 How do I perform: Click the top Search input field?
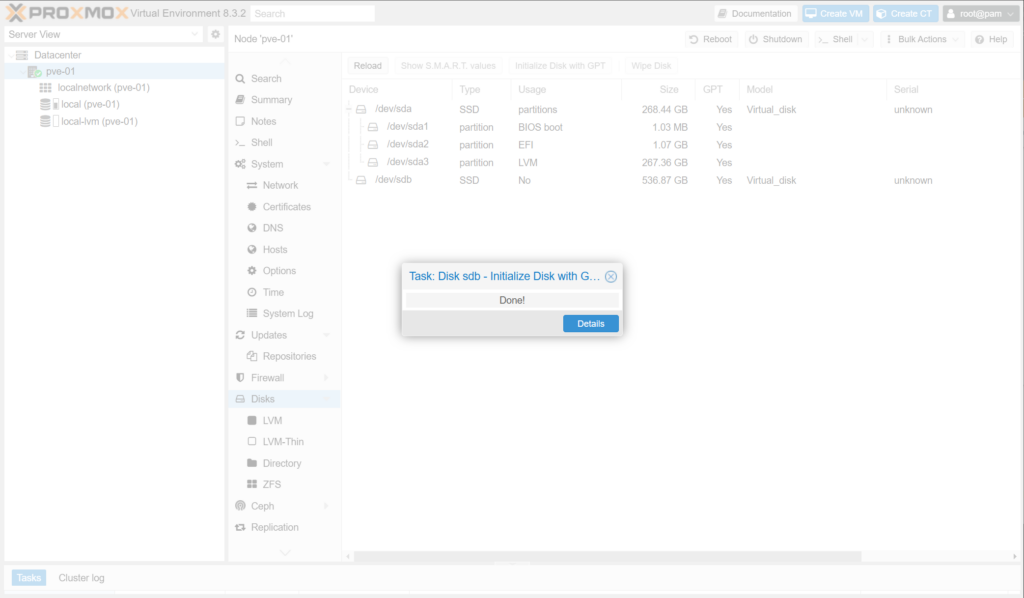312,14
